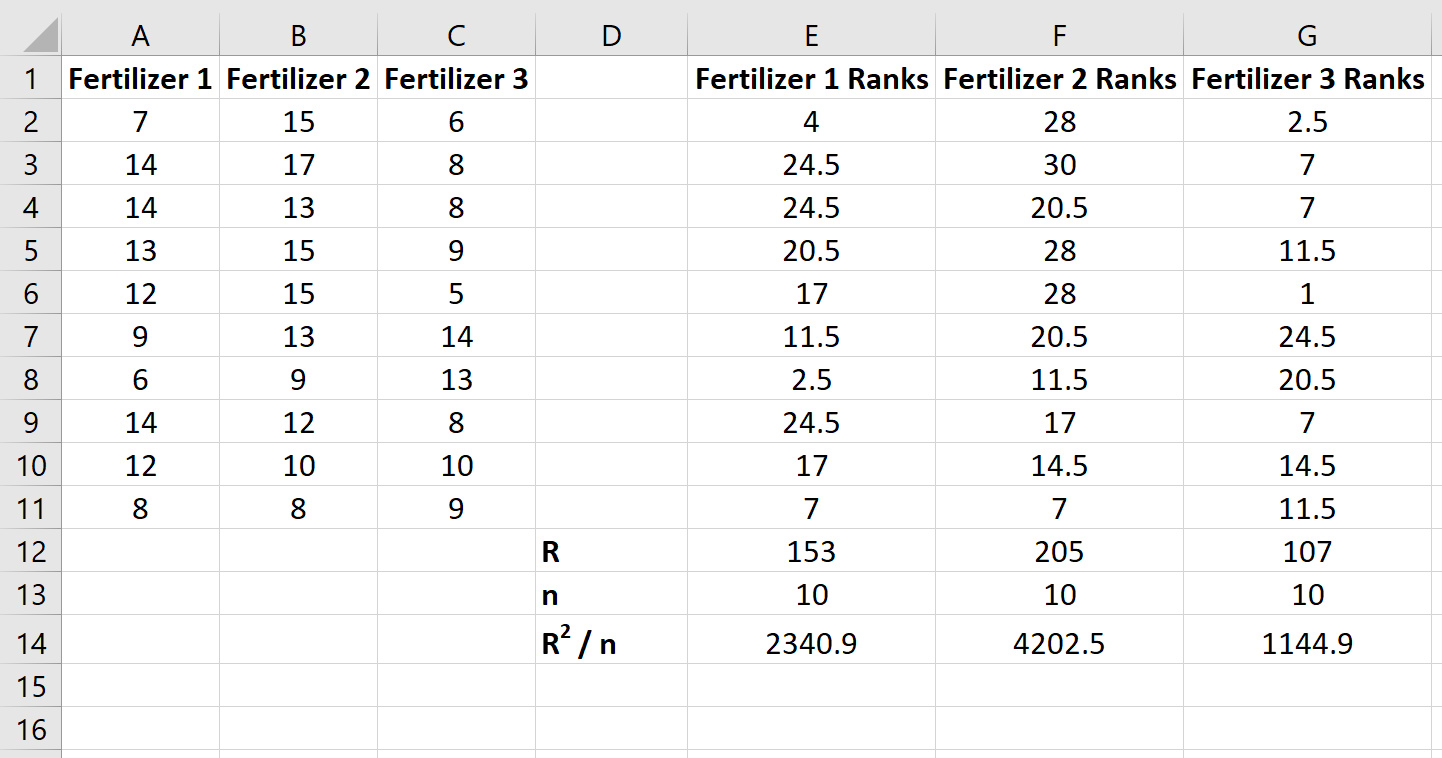1442x758 pixels.
Task: Click n value 10 under Fertilizer 1 Ranks
Action: tap(812, 594)
